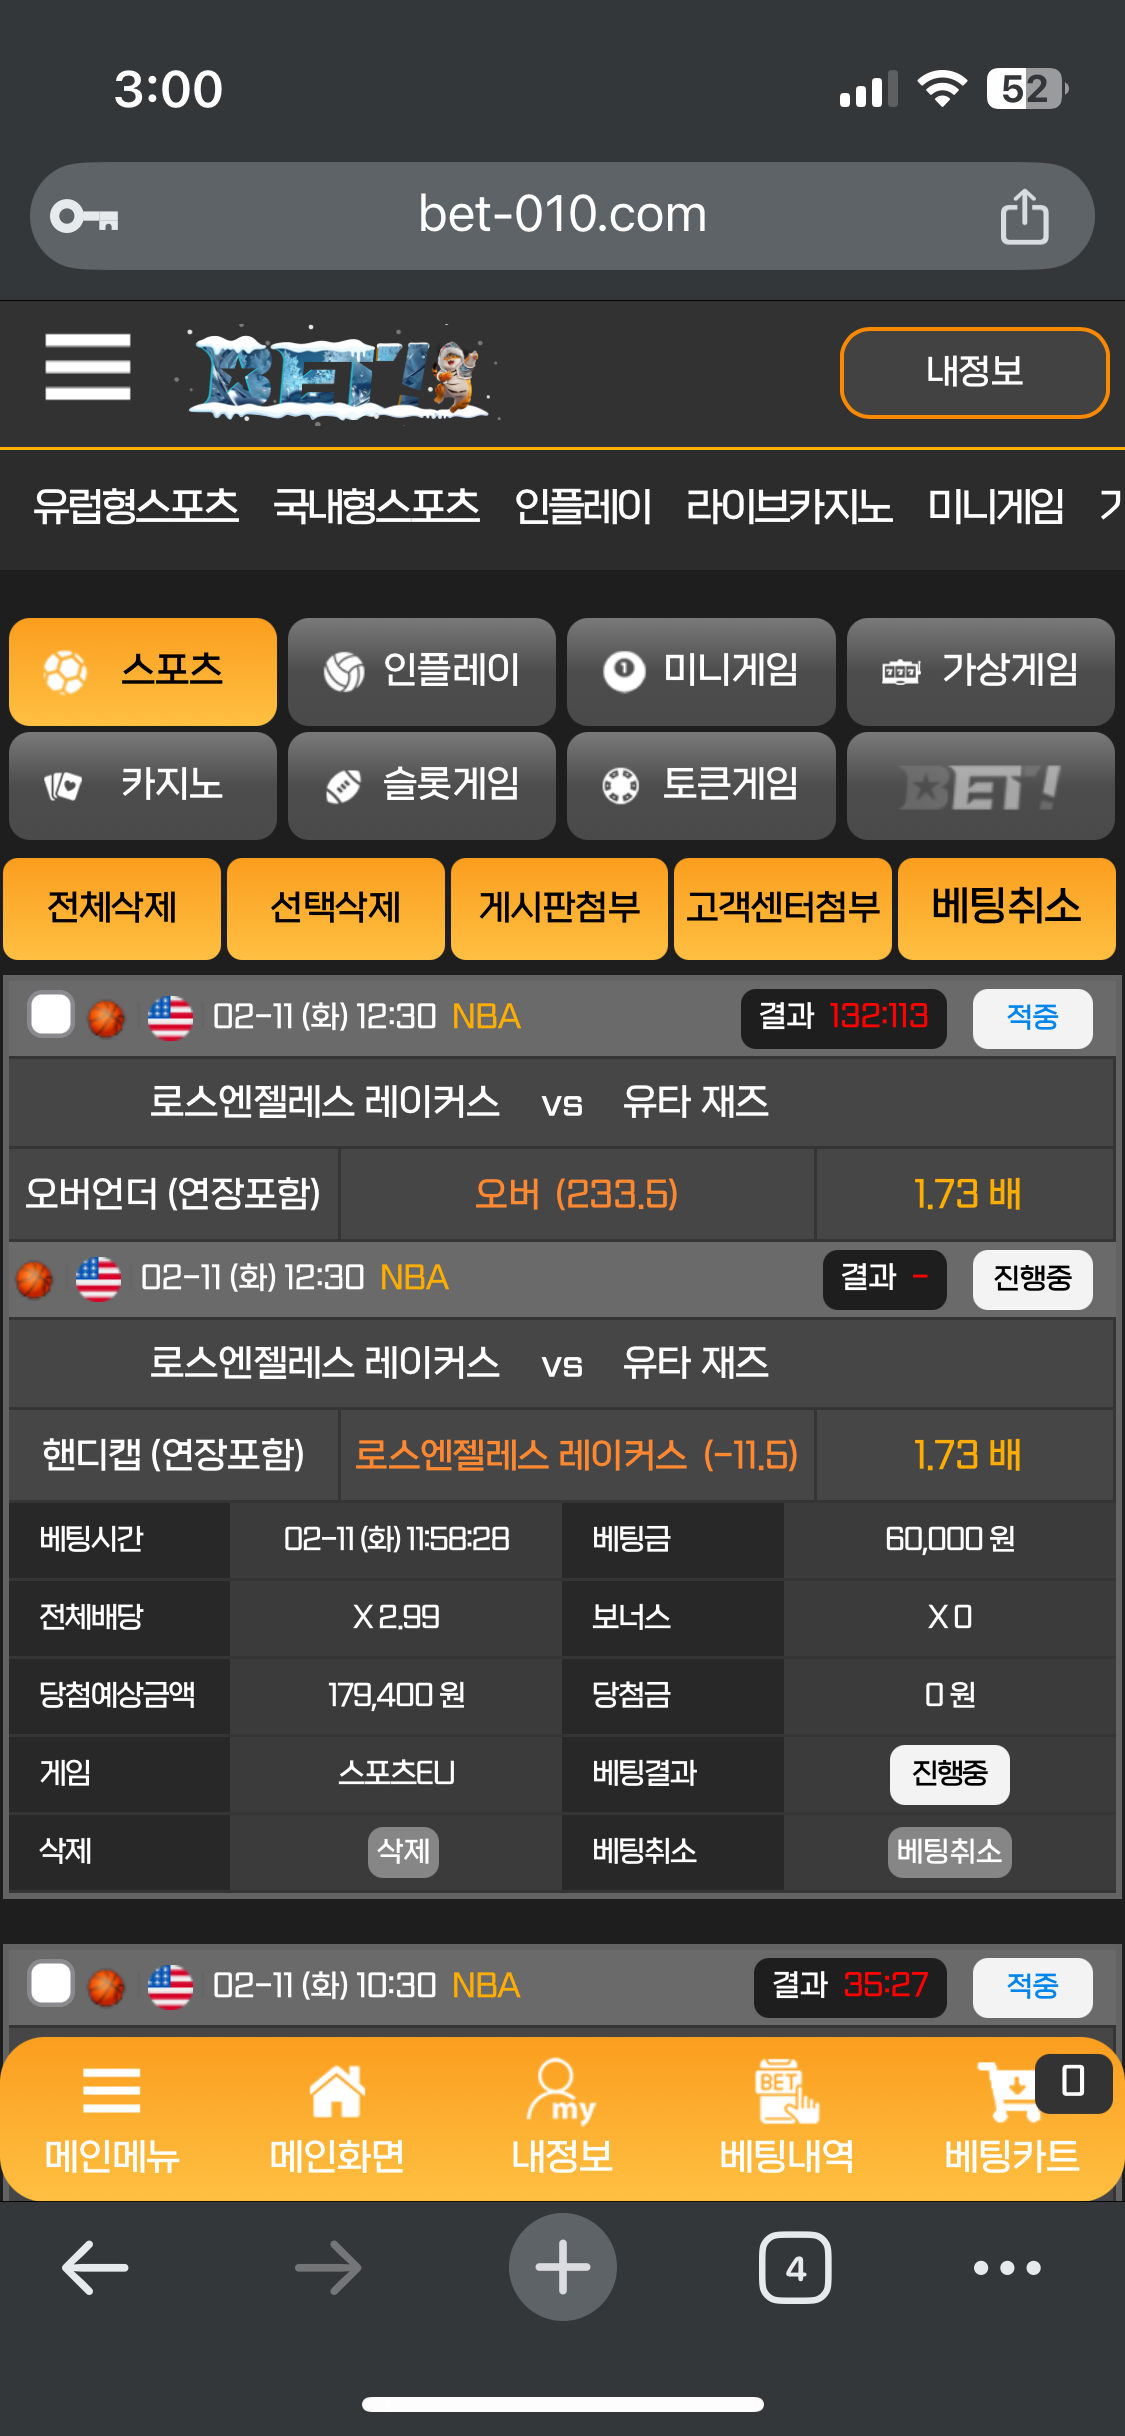Viewport: 1125px width, 2436px height.
Task: Select 라이브카지노 in top navigation
Action: (789, 506)
